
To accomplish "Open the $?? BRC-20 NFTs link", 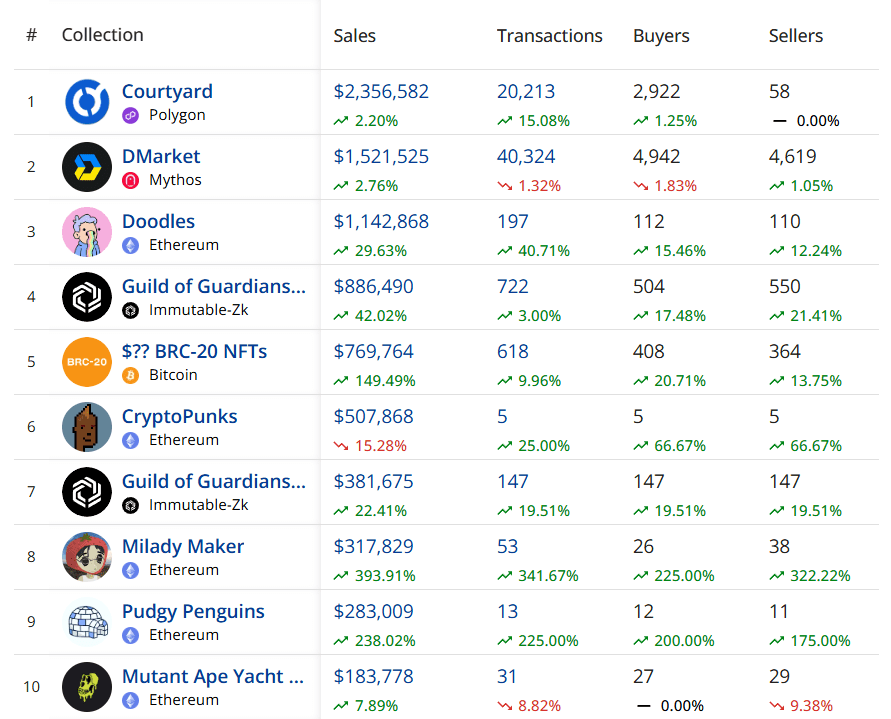I will (x=194, y=351).
